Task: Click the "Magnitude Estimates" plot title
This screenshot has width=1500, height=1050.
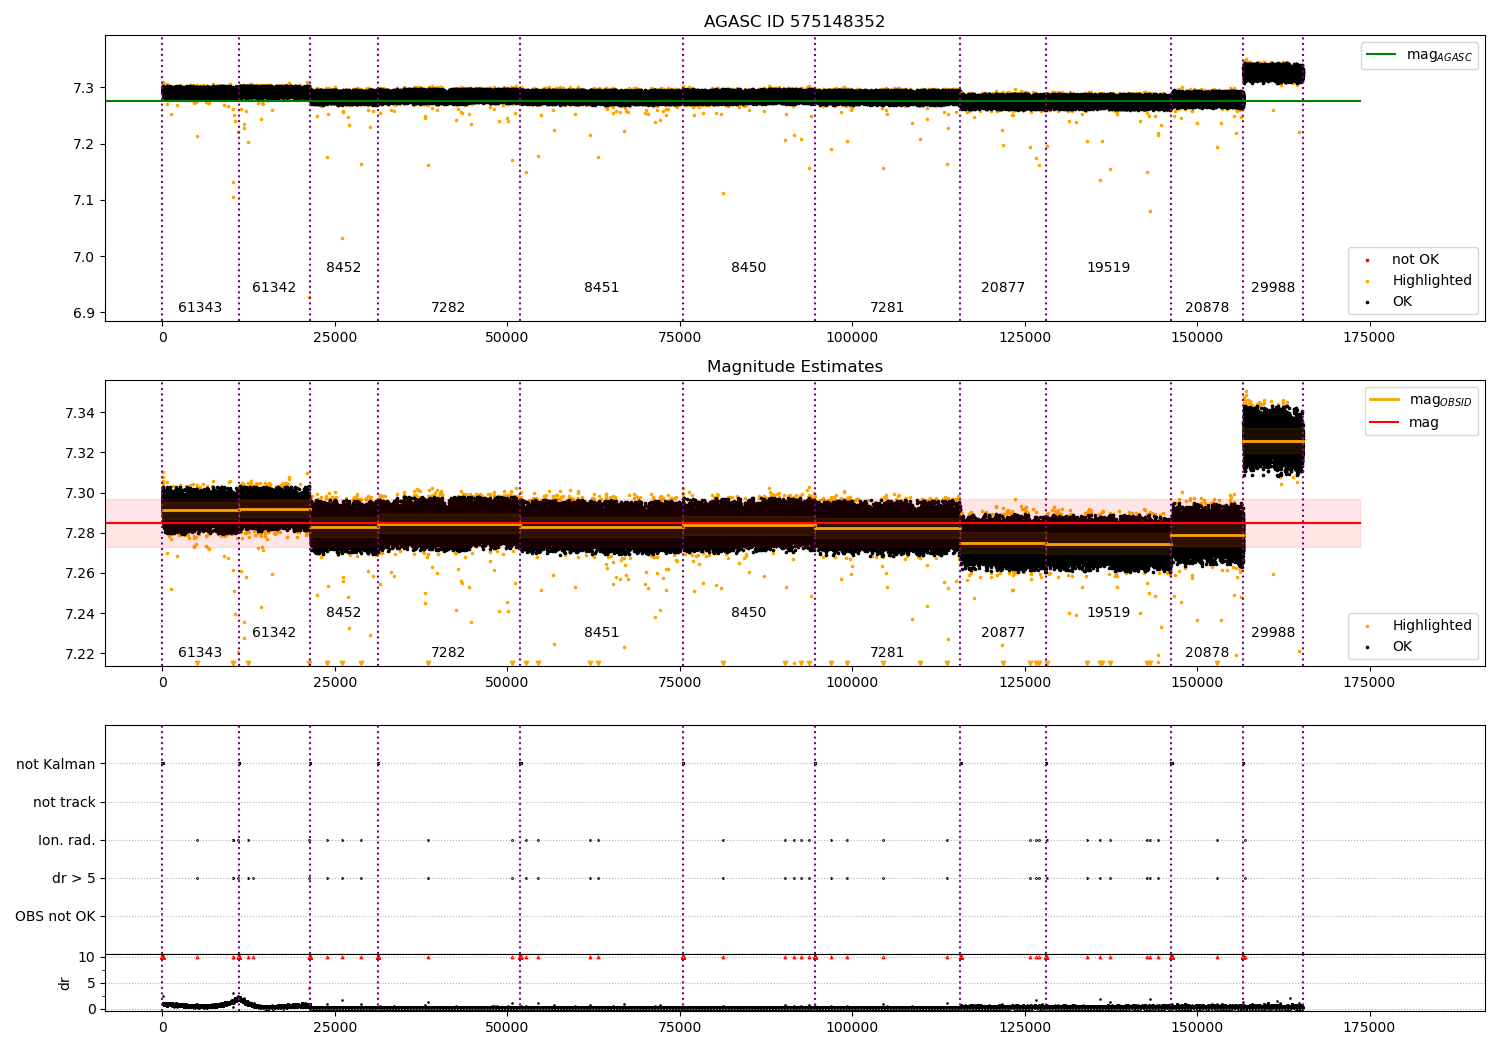Action: click(x=794, y=367)
